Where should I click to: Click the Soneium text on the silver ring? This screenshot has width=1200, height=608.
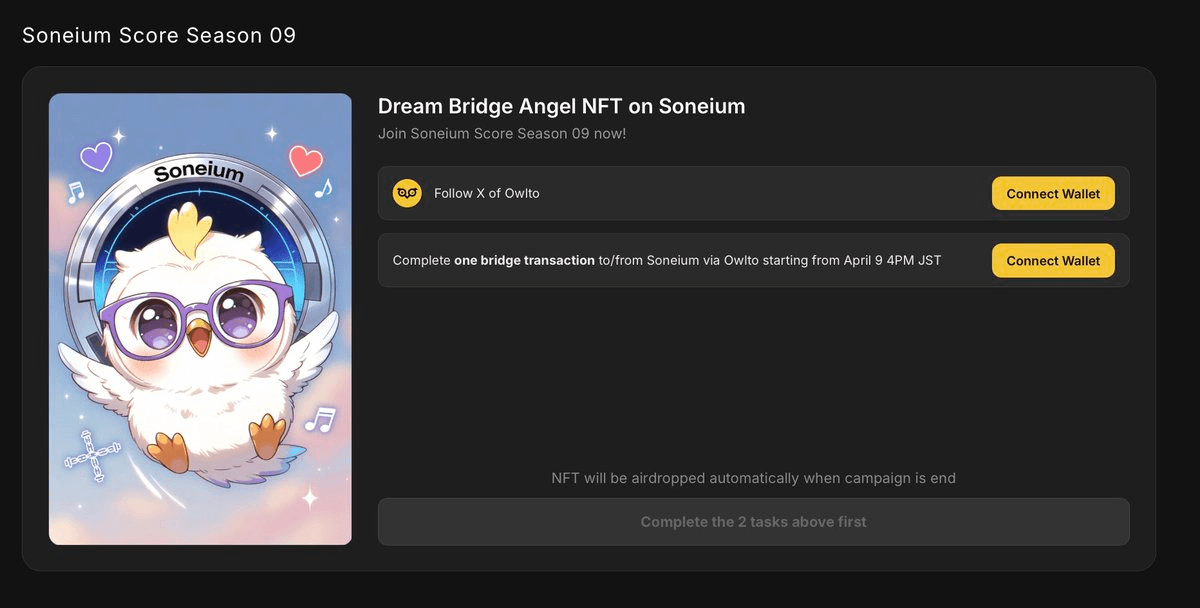coord(199,172)
